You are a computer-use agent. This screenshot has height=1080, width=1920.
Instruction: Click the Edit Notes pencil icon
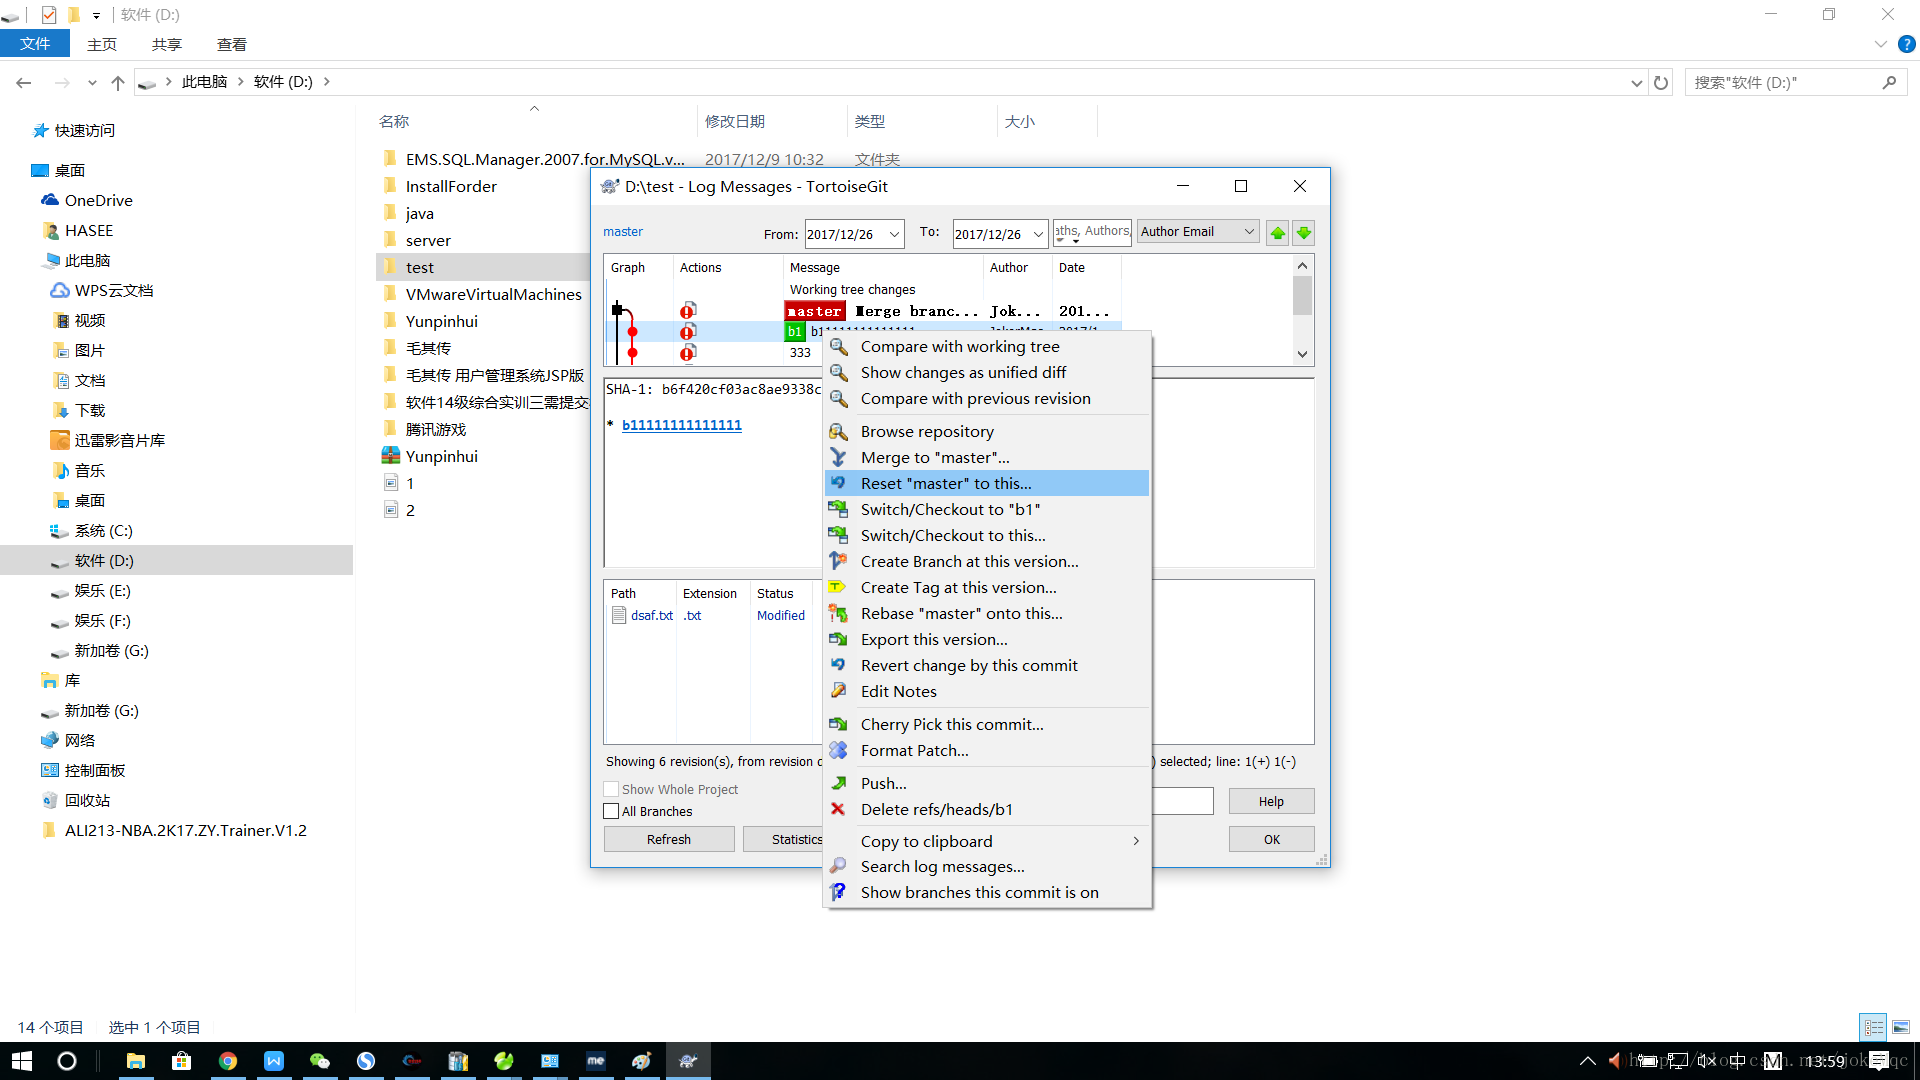pyautogui.click(x=839, y=691)
